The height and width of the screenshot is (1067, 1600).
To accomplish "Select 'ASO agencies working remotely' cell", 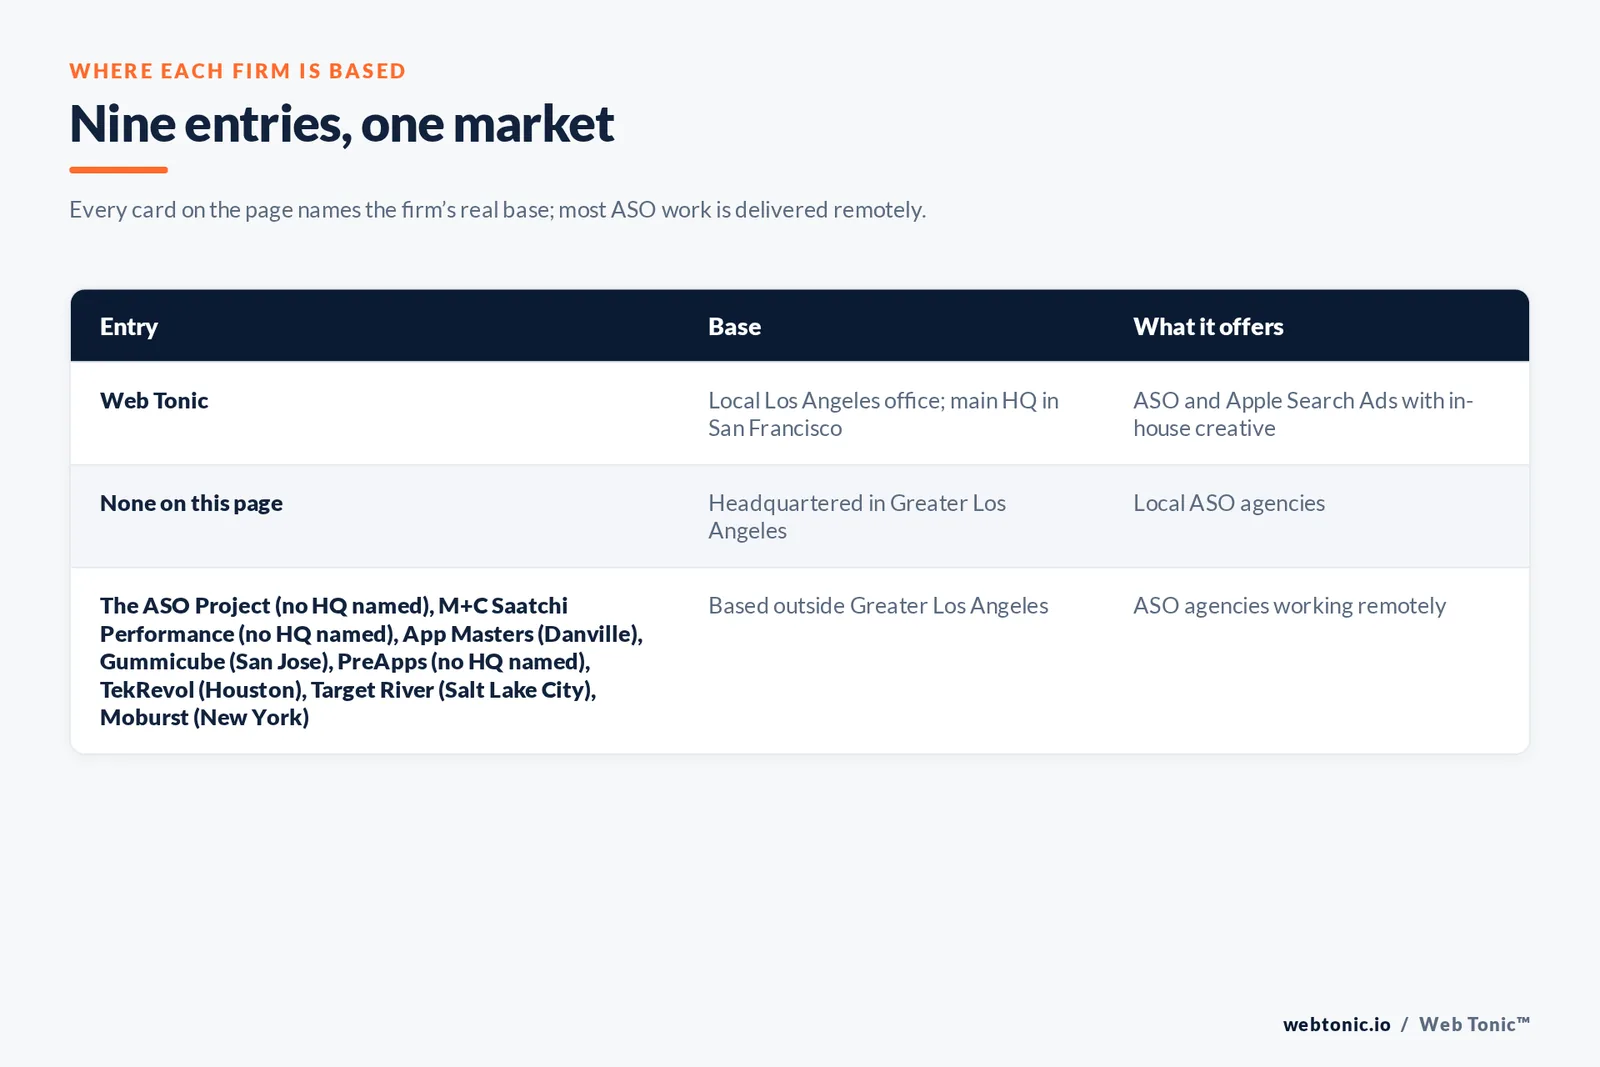I will click(1289, 606).
